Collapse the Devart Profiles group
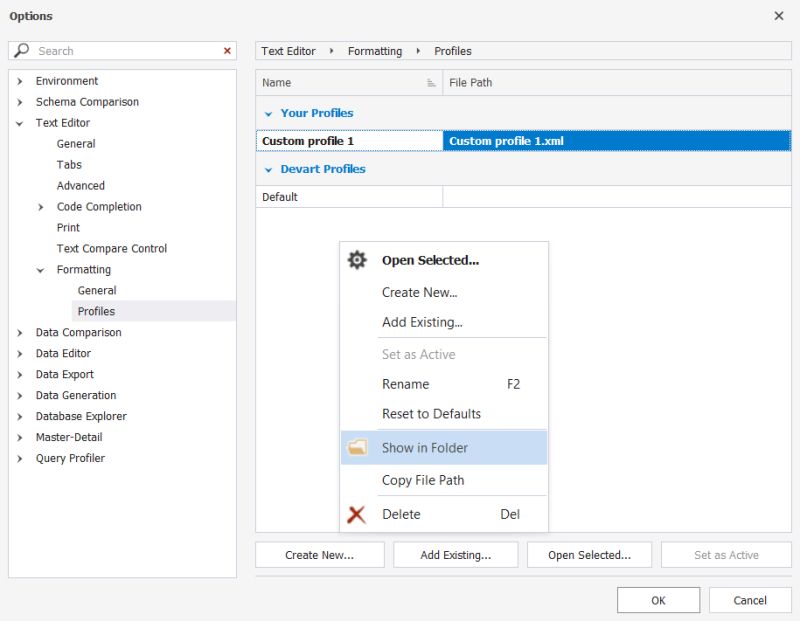Viewport: 800px width, 621px height. coord(267,168)
